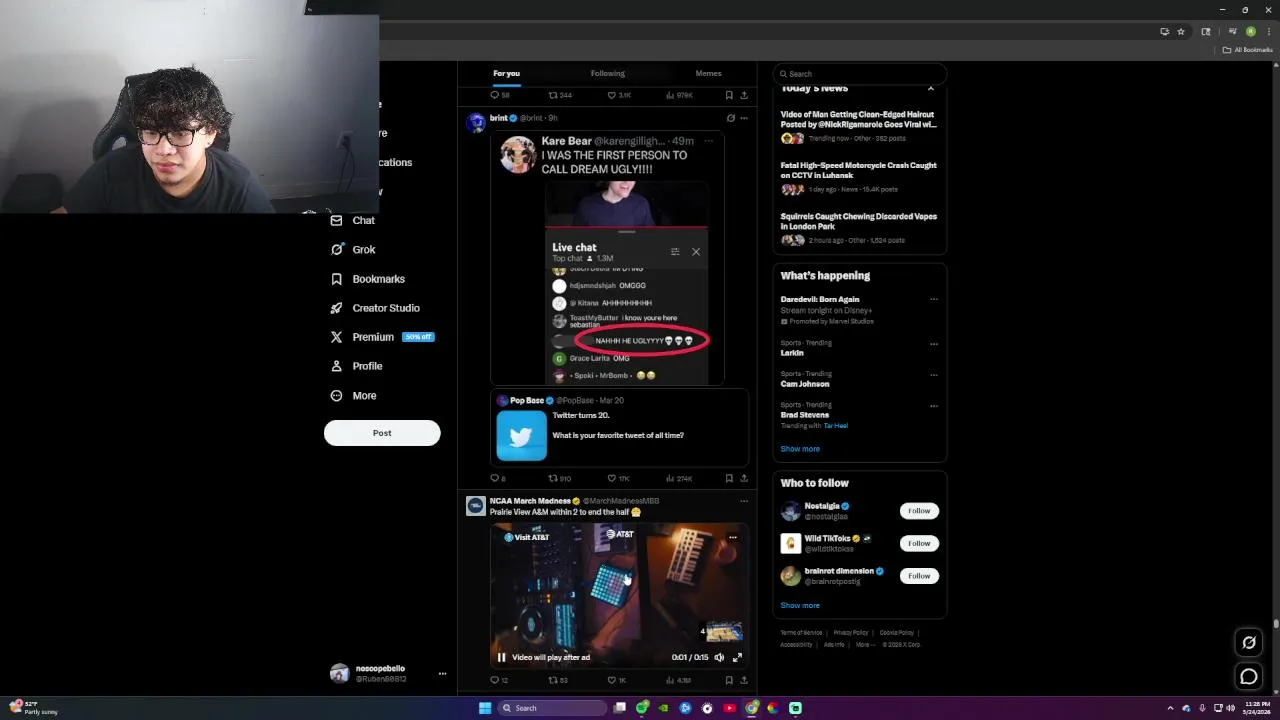
Task: Open YouTube app from the taskbar
Action: click(729, 708)
